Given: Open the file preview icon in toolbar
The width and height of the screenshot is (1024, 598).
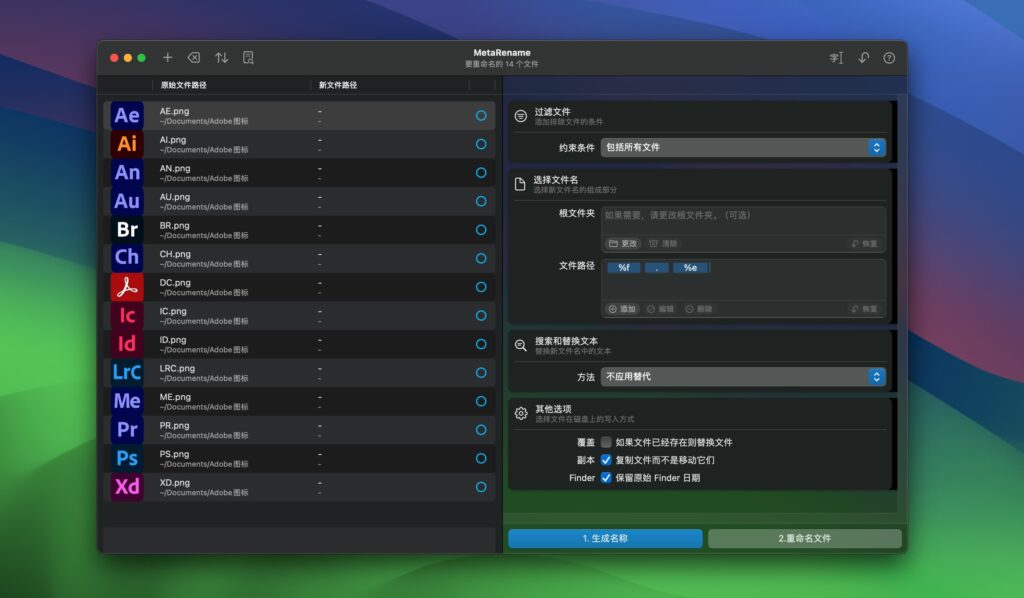Looking at the screenshot, I should click(x=248, y=58).
